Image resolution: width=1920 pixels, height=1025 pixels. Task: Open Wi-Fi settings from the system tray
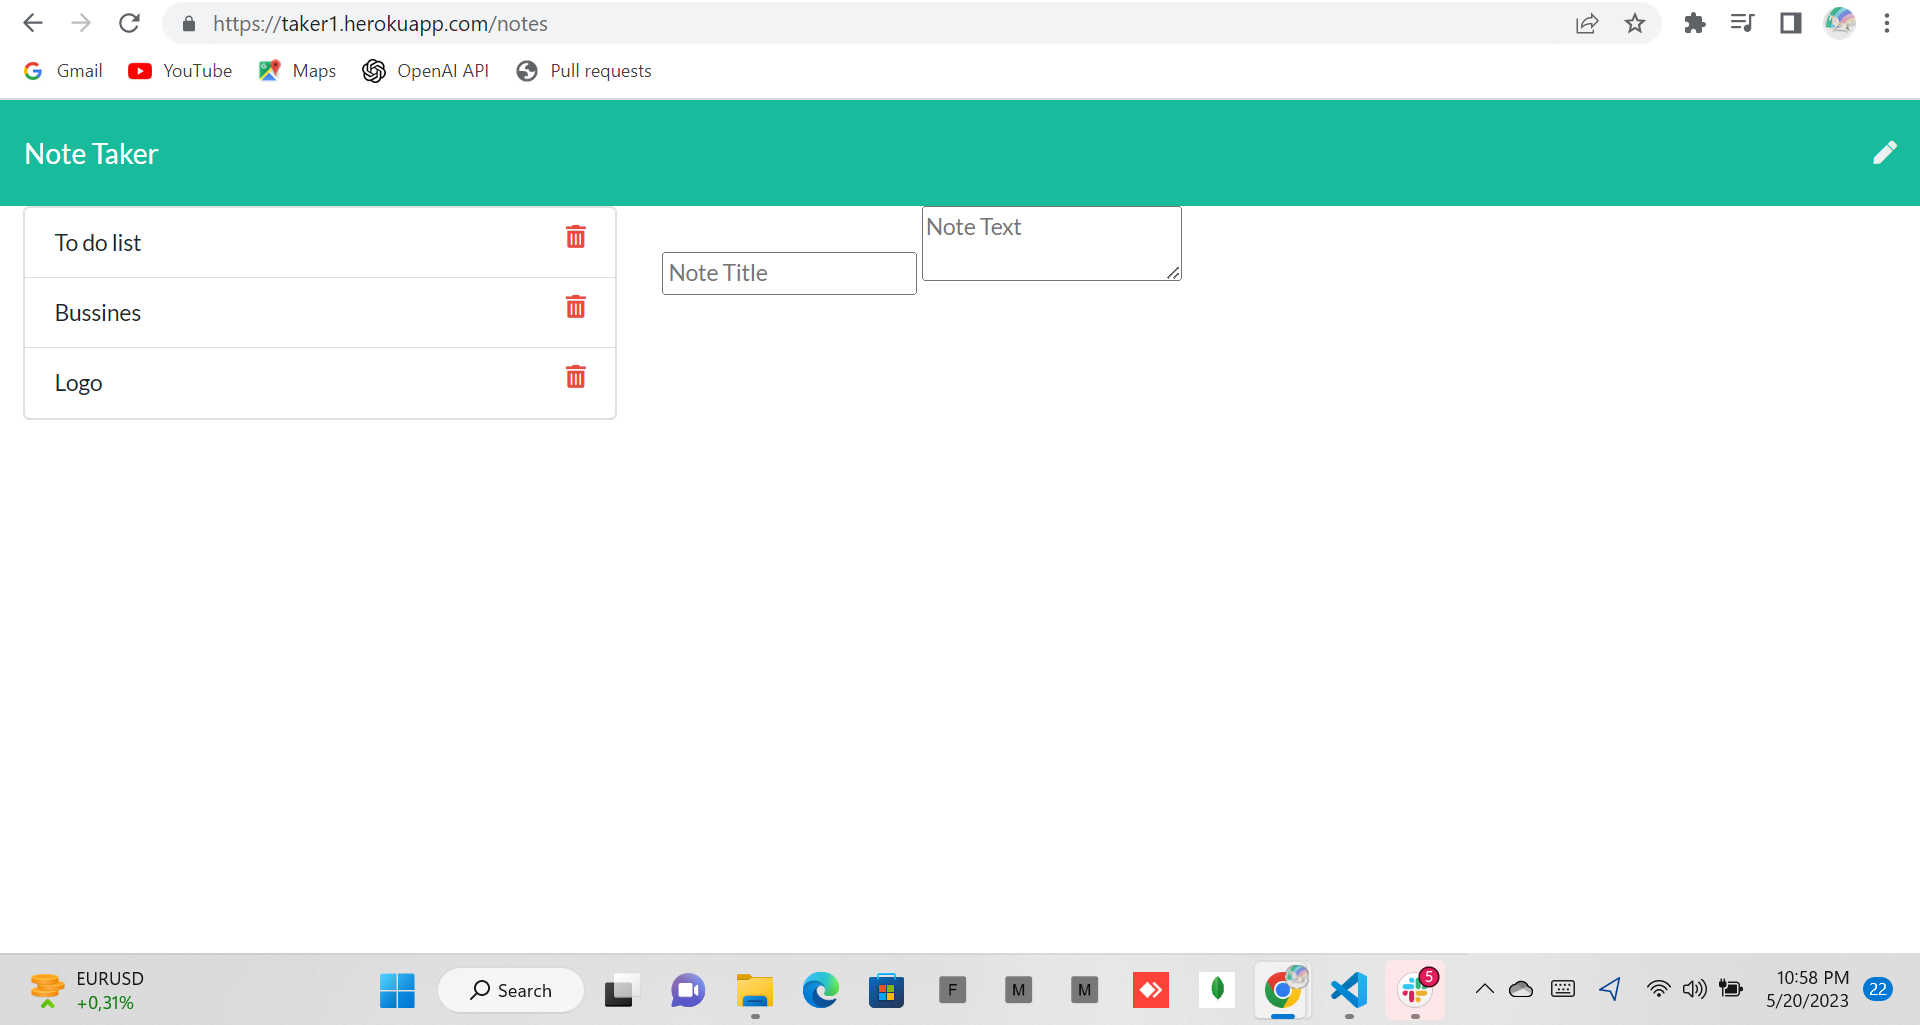(x=1658, y=989)
